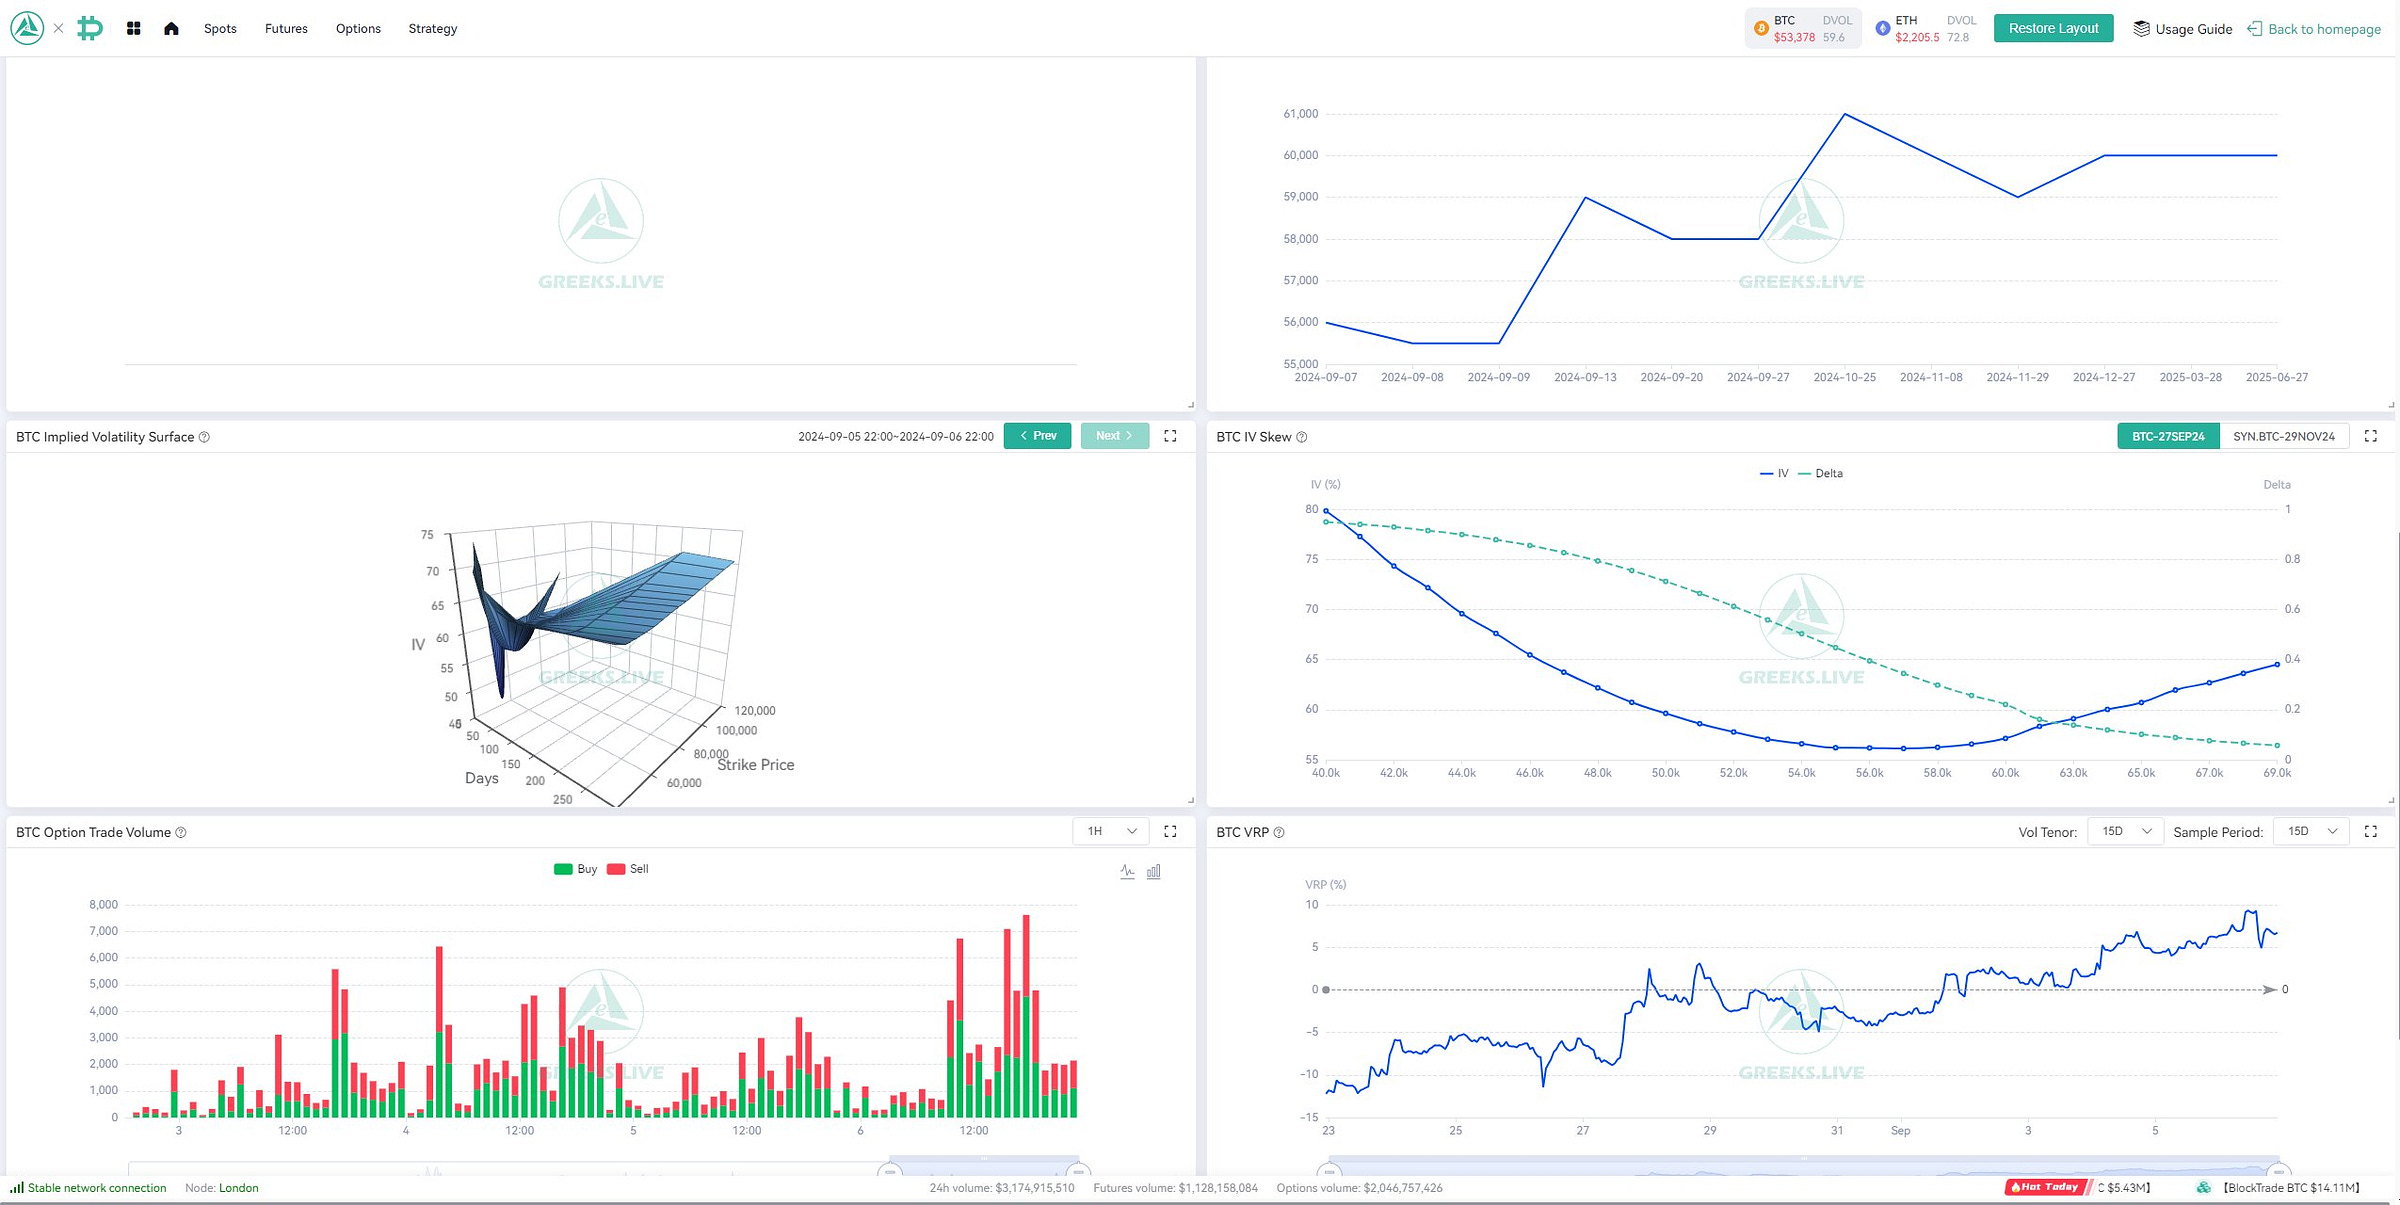Viewport: 2400px width, 1205px height.
Task: Open the Usage Guide link
Action: tap(2193, 29)
